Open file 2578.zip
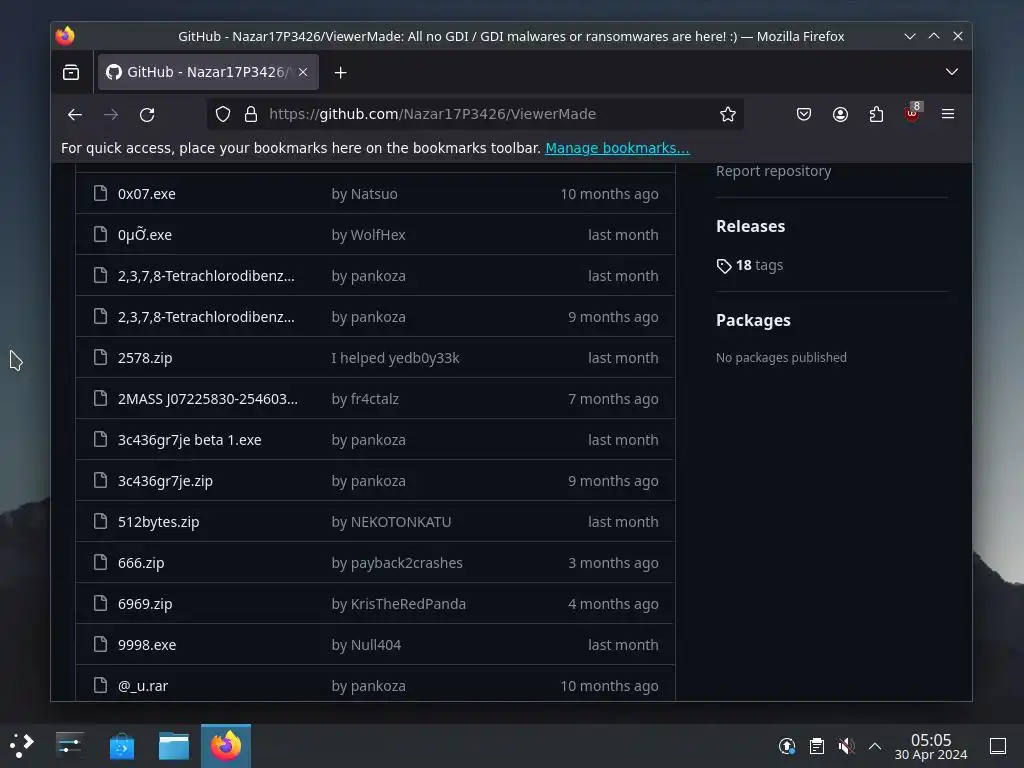1024x768 pixels. 145,358
